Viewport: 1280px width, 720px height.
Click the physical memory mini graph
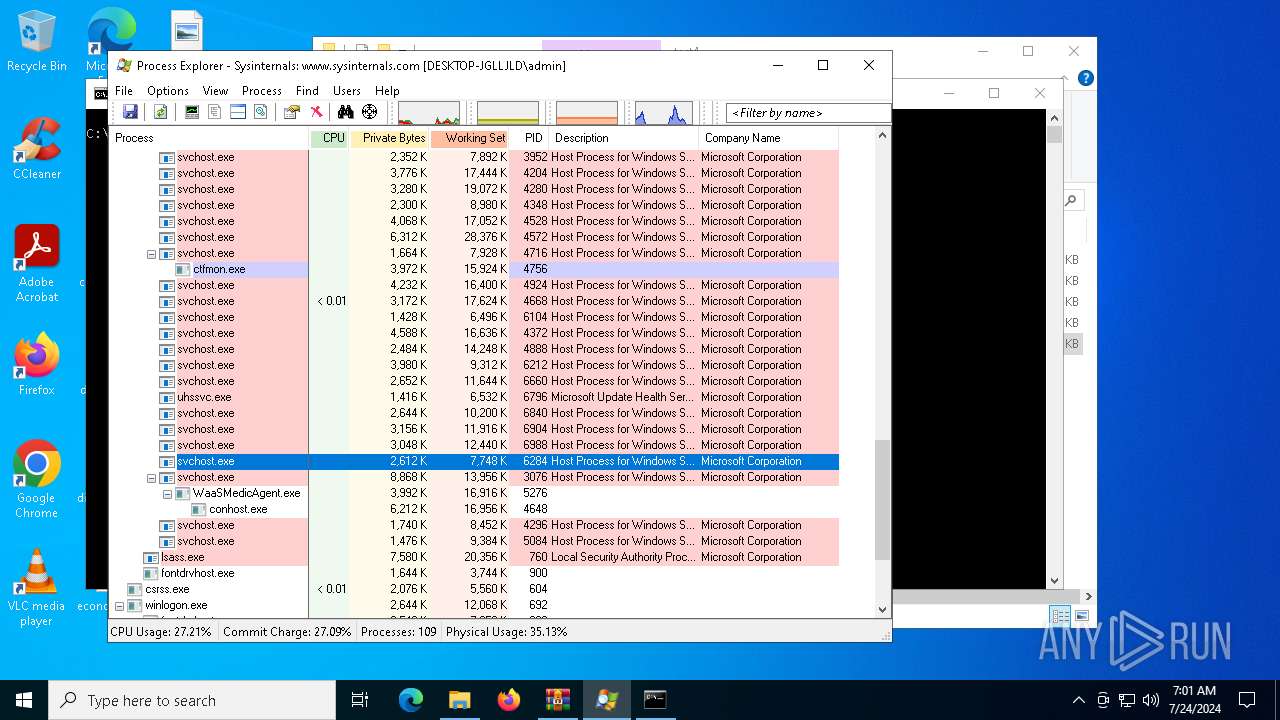[x=587, y=113]
